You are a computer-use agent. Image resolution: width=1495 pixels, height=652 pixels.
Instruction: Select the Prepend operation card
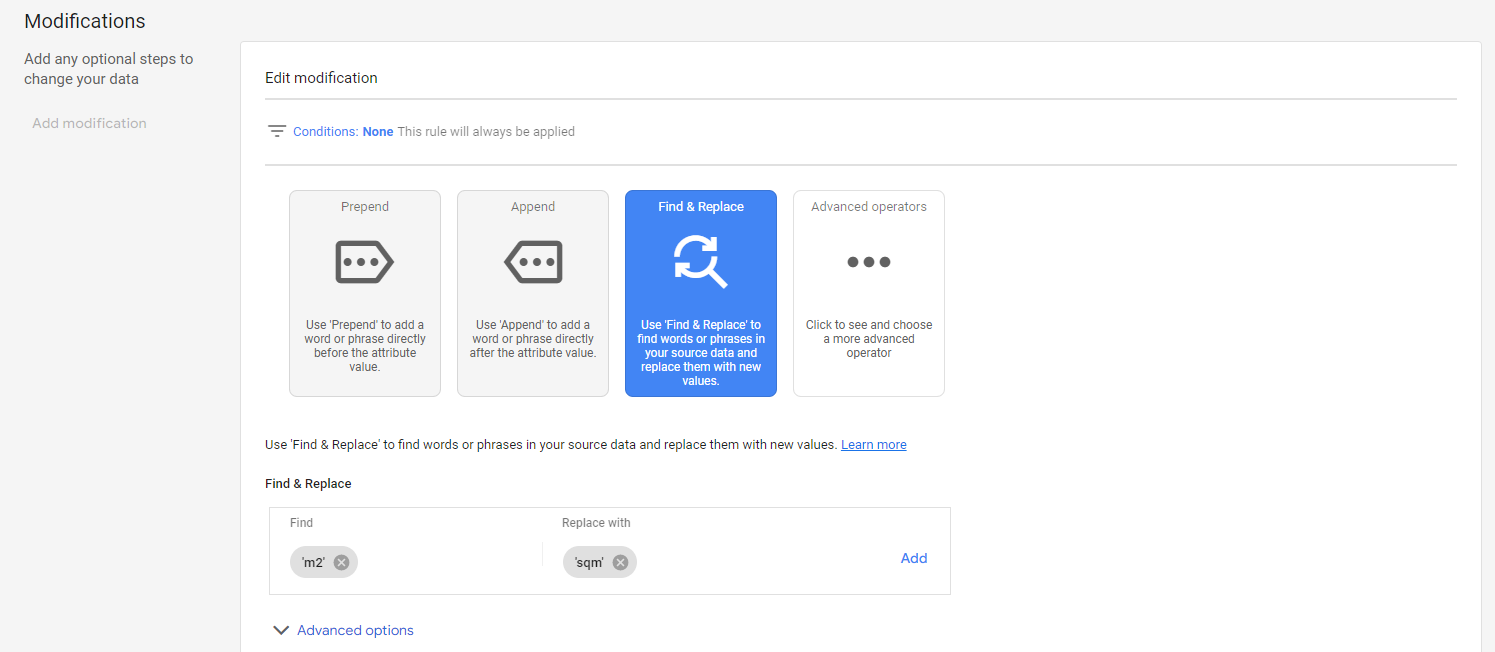coord(365,294)
